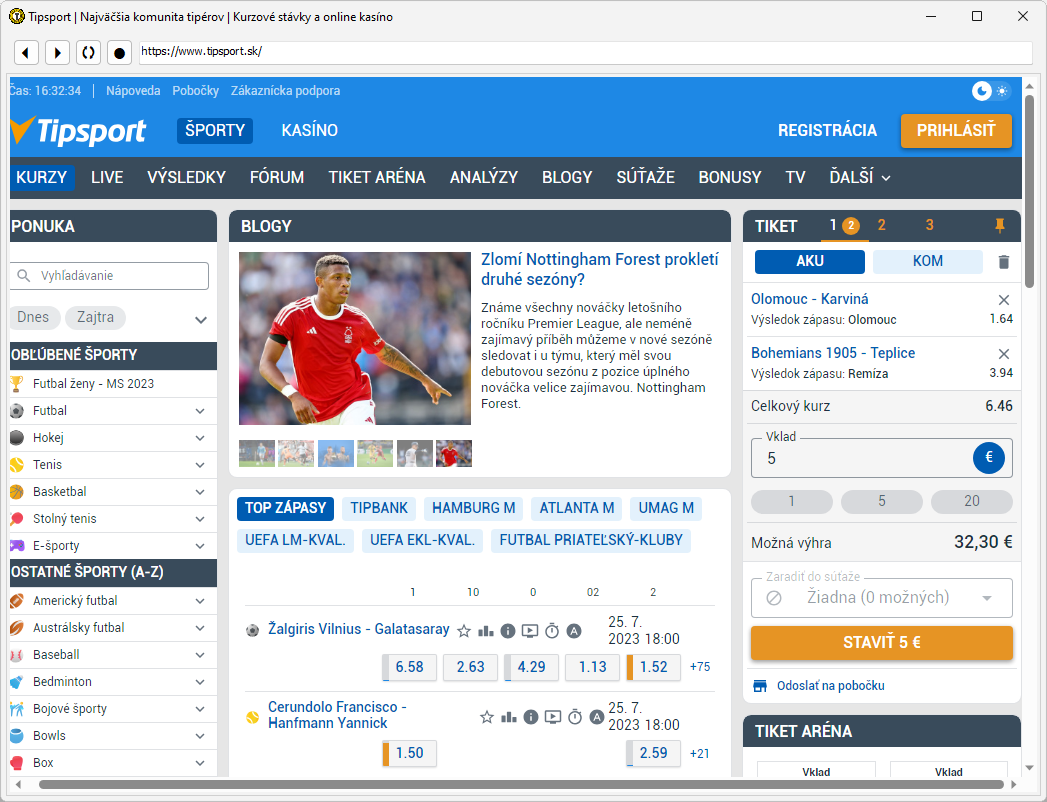Screen dimensions: 1047x802
Task: Pin the Tiket panel with the pushpin icon
Action: [x=1000, y=226]
